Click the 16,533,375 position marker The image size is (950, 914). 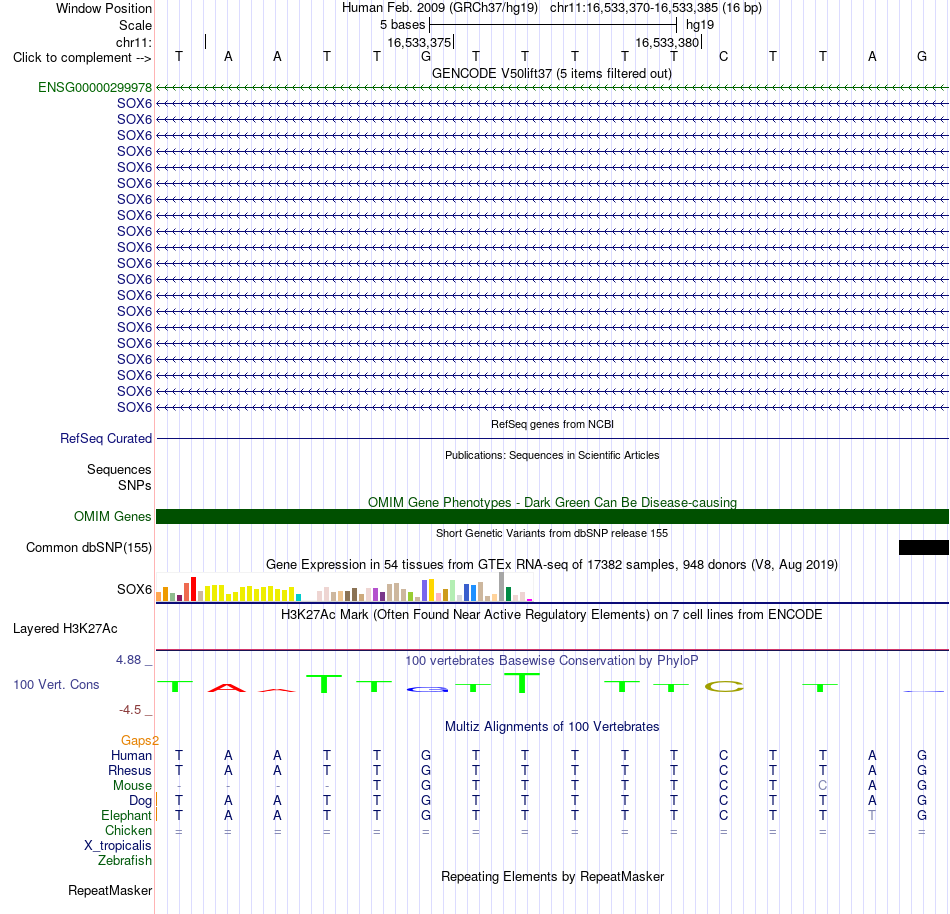point(419,42)
